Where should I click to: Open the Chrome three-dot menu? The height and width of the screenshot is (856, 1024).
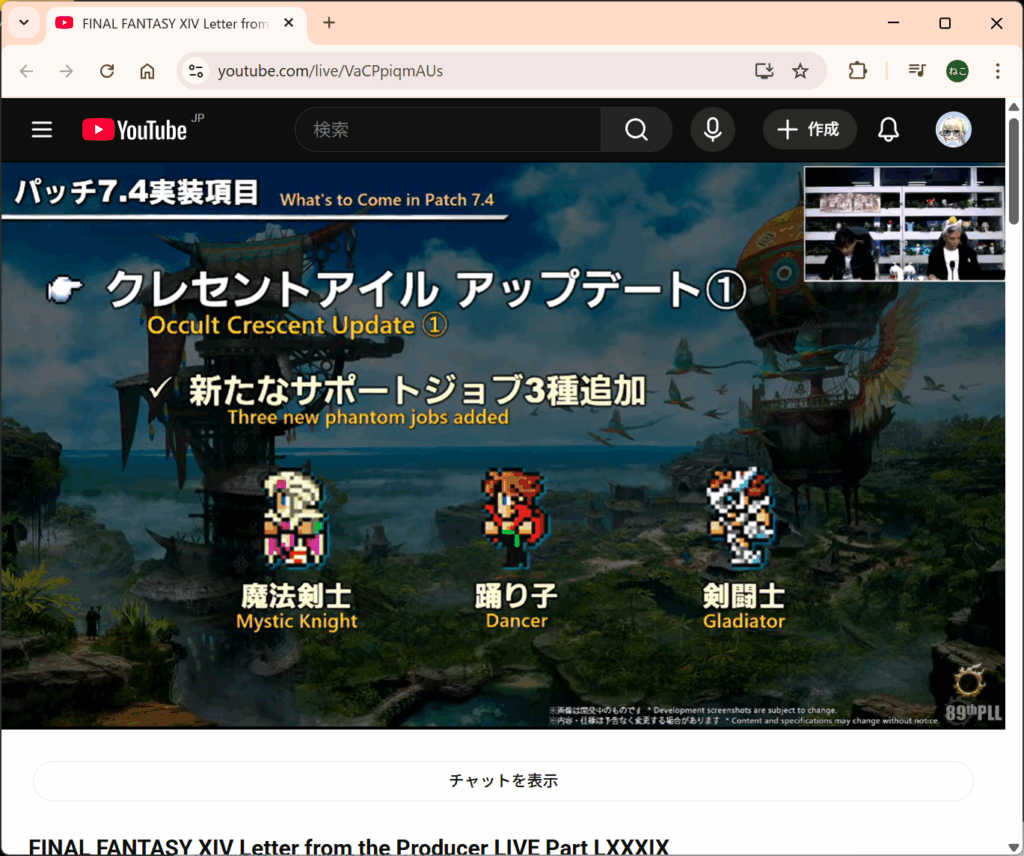tap(997, 71)
